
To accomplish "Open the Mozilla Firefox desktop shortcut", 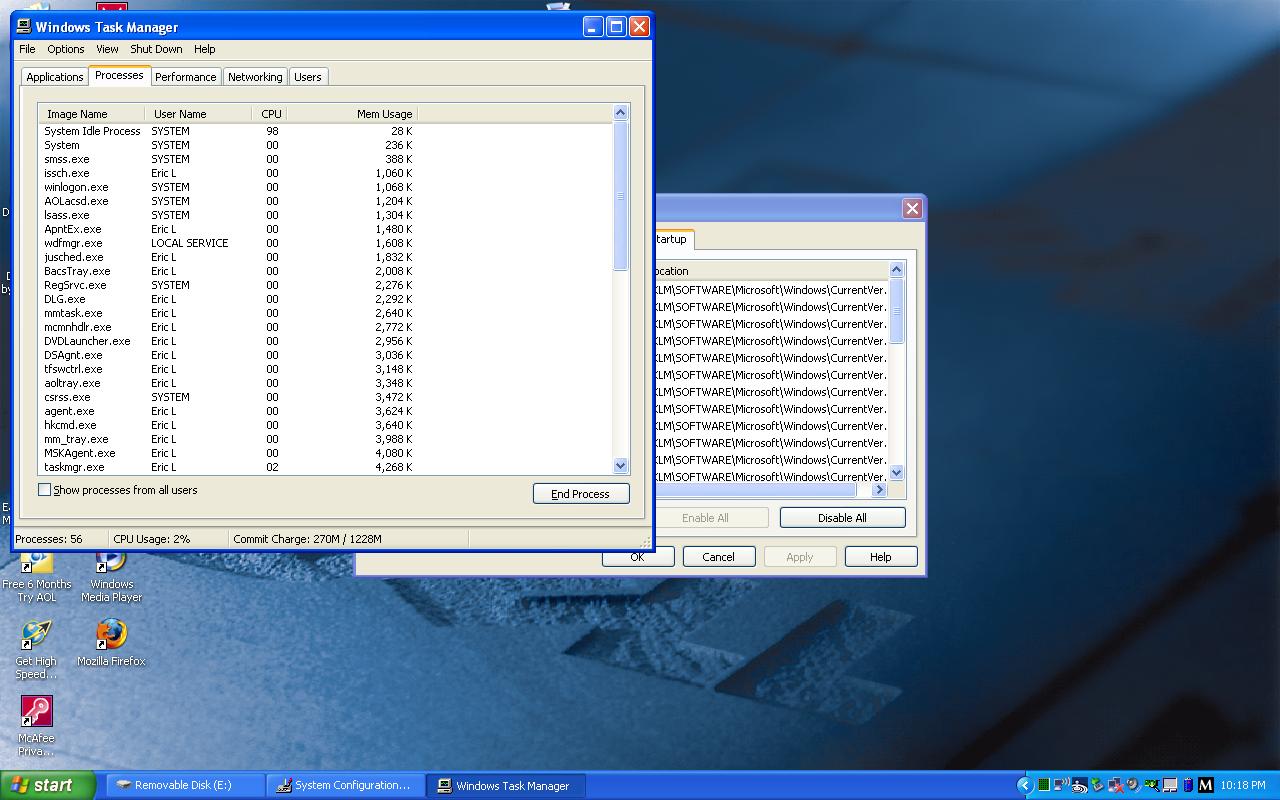I will [111, 643].
